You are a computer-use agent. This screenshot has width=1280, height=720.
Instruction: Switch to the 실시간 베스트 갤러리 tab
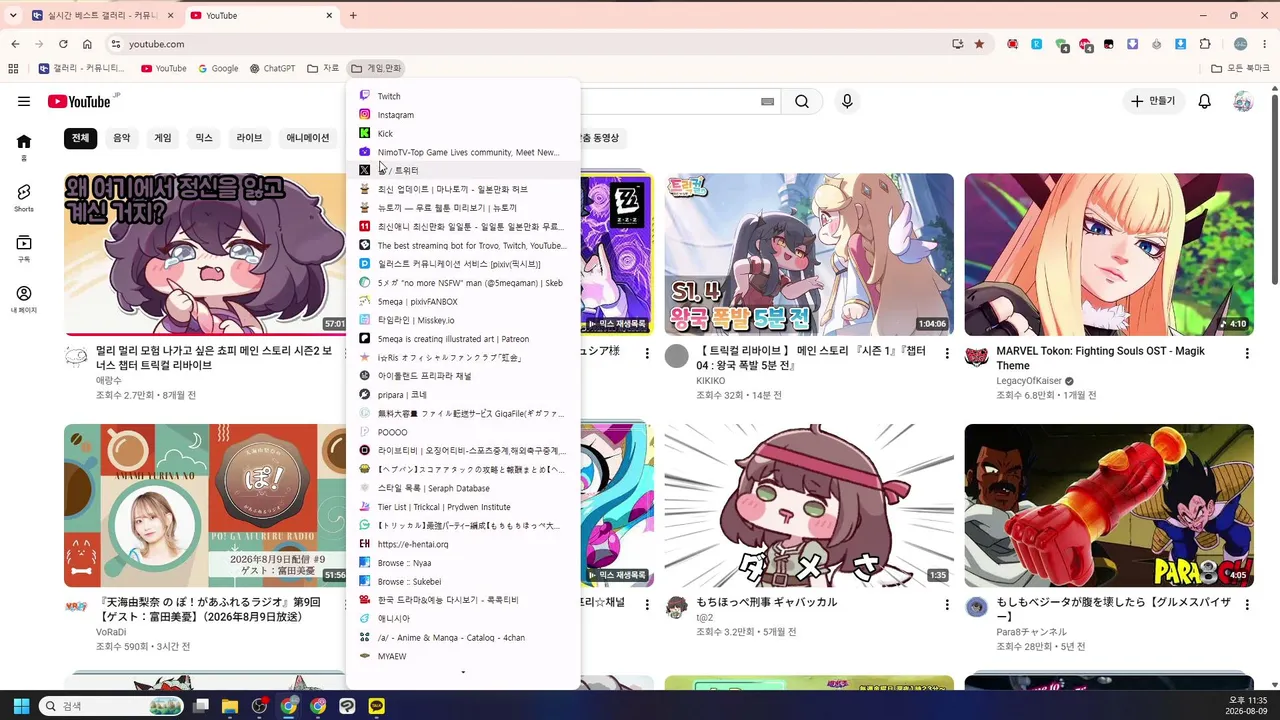pyautogui.click(x=103, y=15)
